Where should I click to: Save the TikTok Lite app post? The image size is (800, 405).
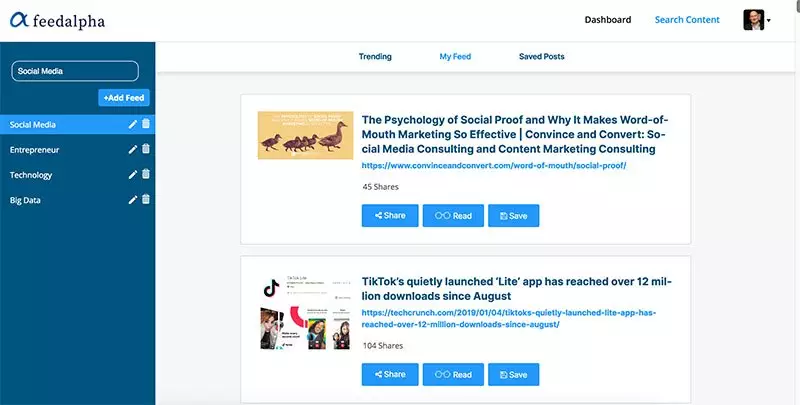pyautogui.click(x=513, y=374)
